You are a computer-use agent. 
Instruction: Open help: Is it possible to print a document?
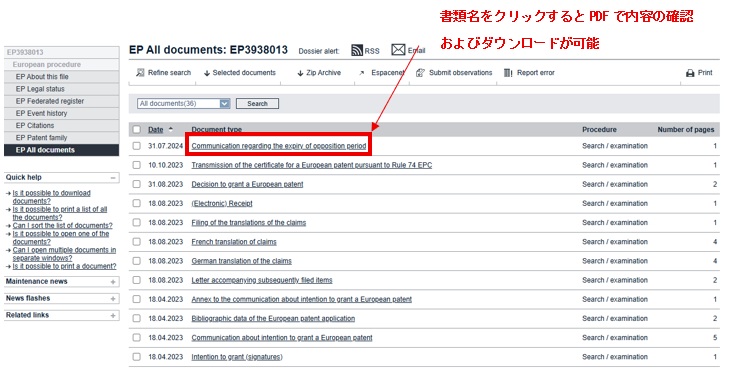click(64, 266)
